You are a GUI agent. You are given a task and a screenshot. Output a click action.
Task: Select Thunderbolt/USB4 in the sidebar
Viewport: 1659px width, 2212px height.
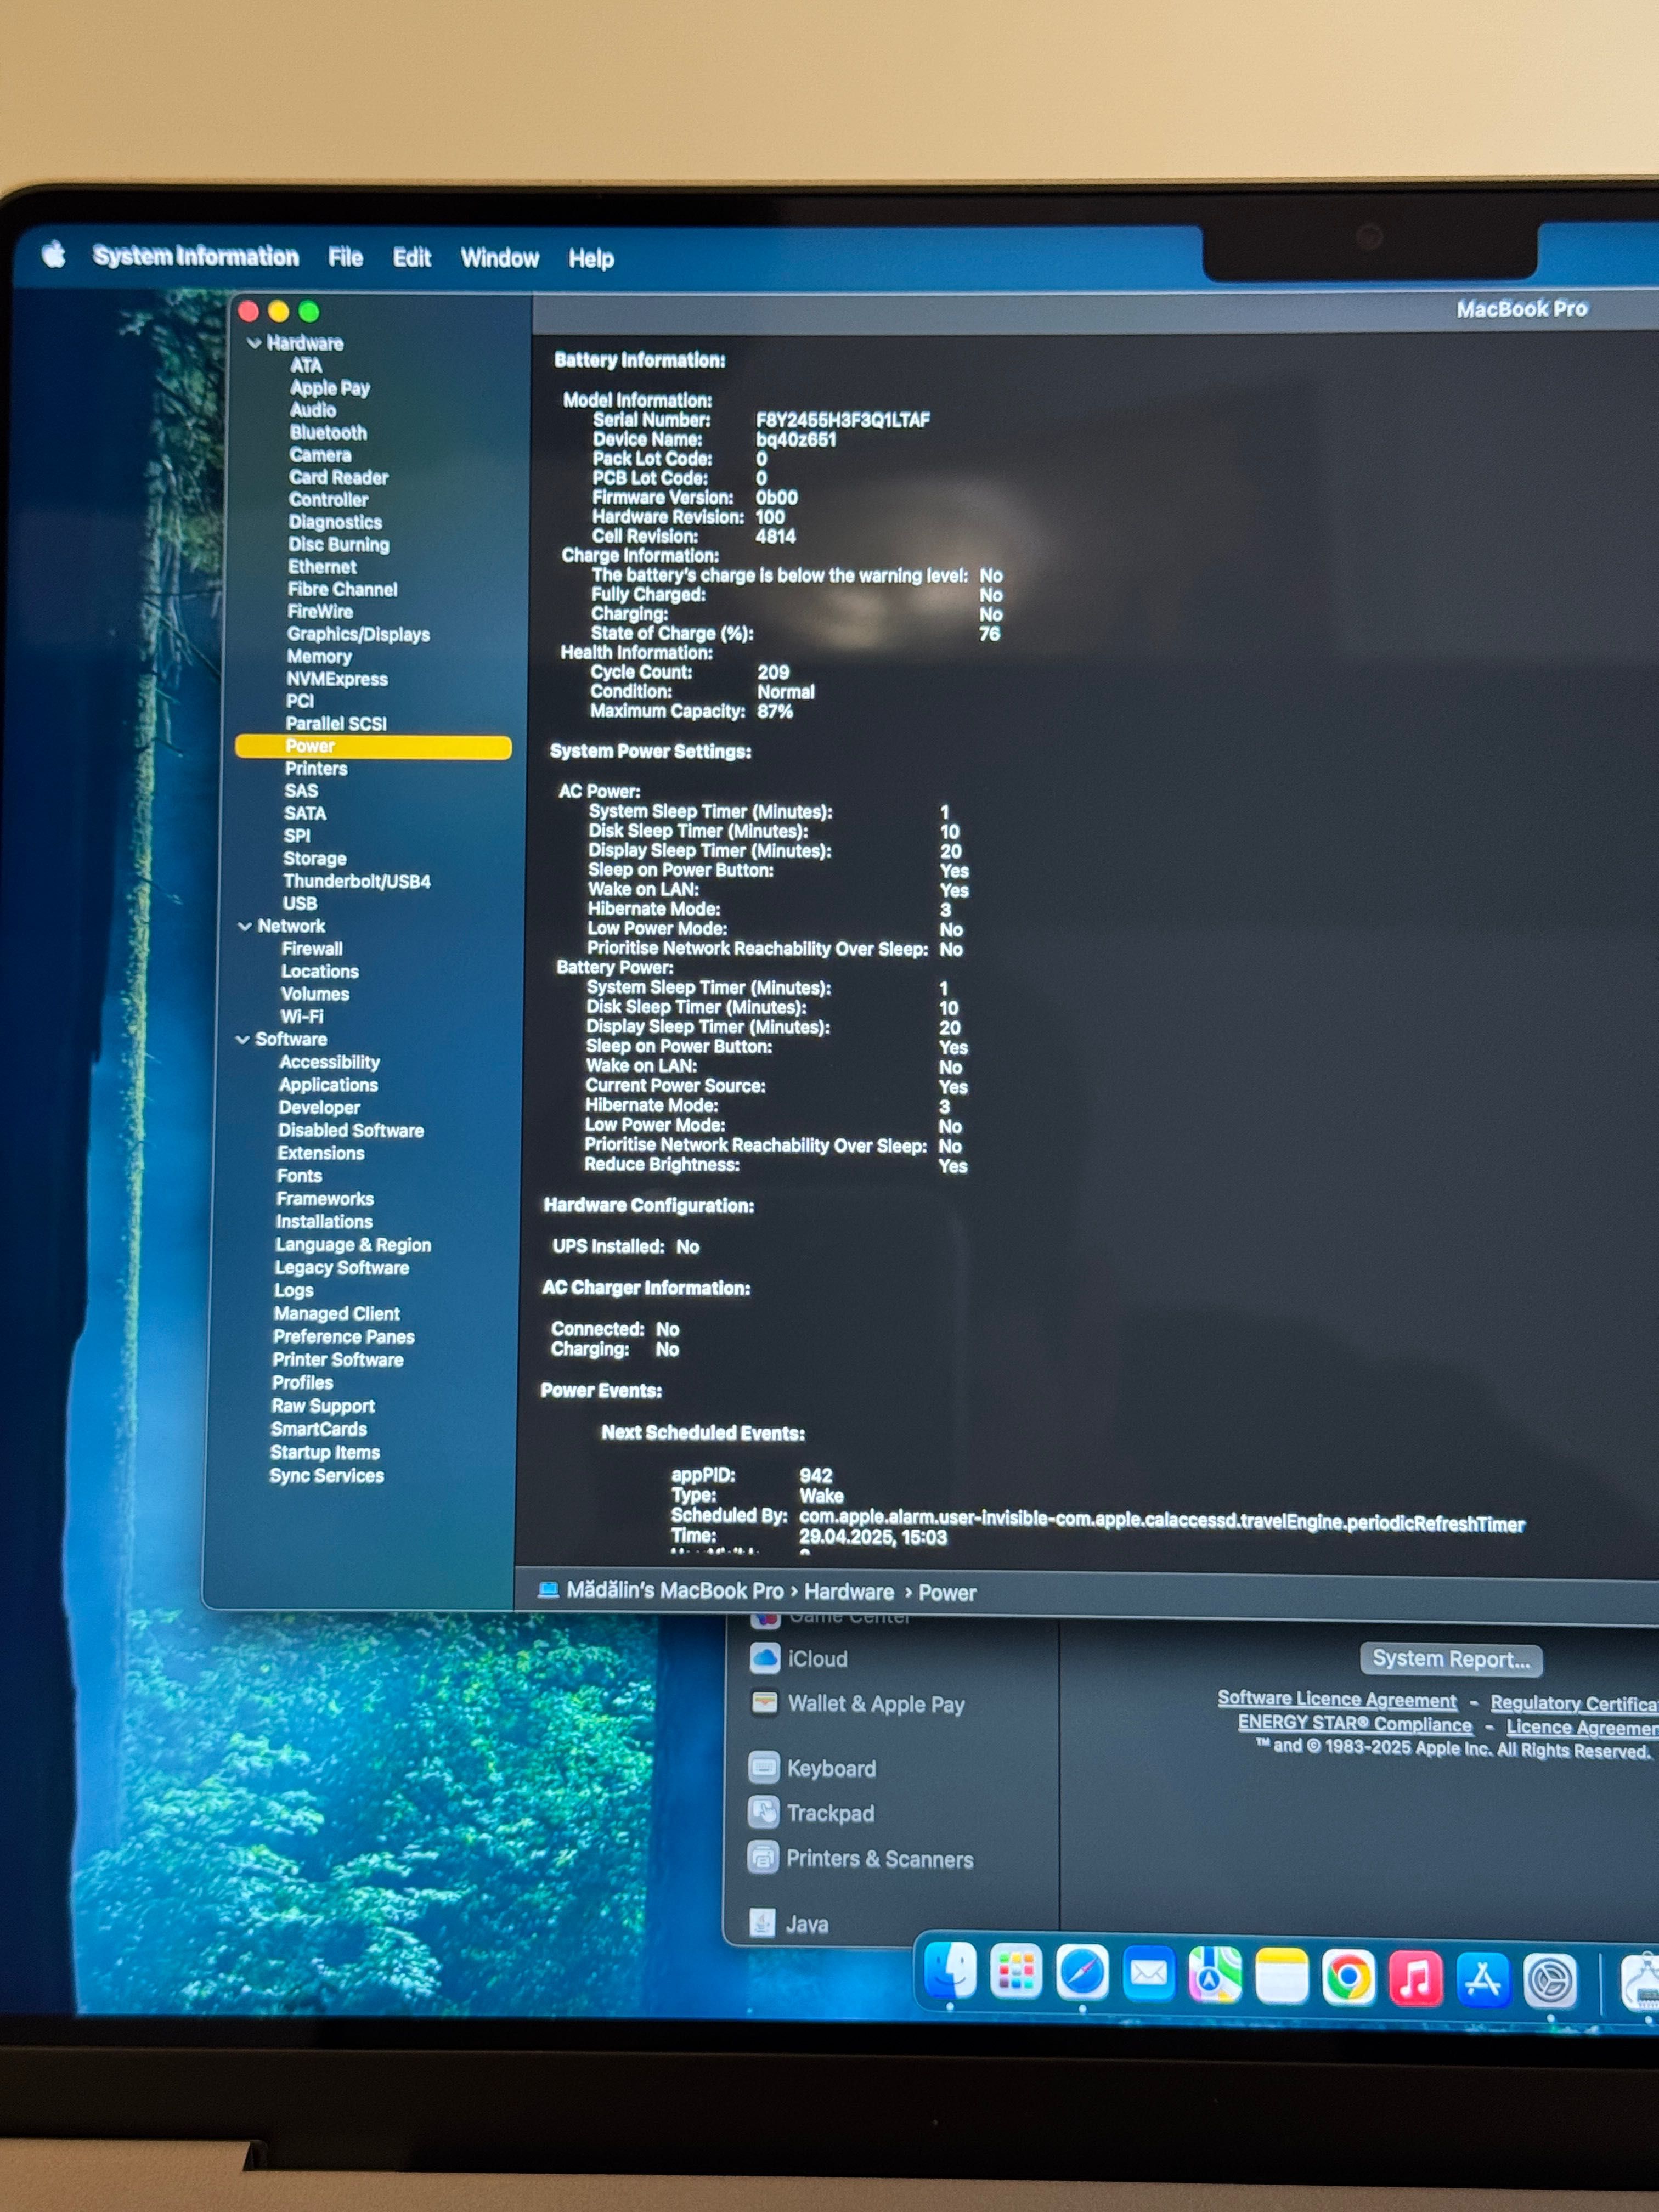pyautogui.click(x=357, y=881)
